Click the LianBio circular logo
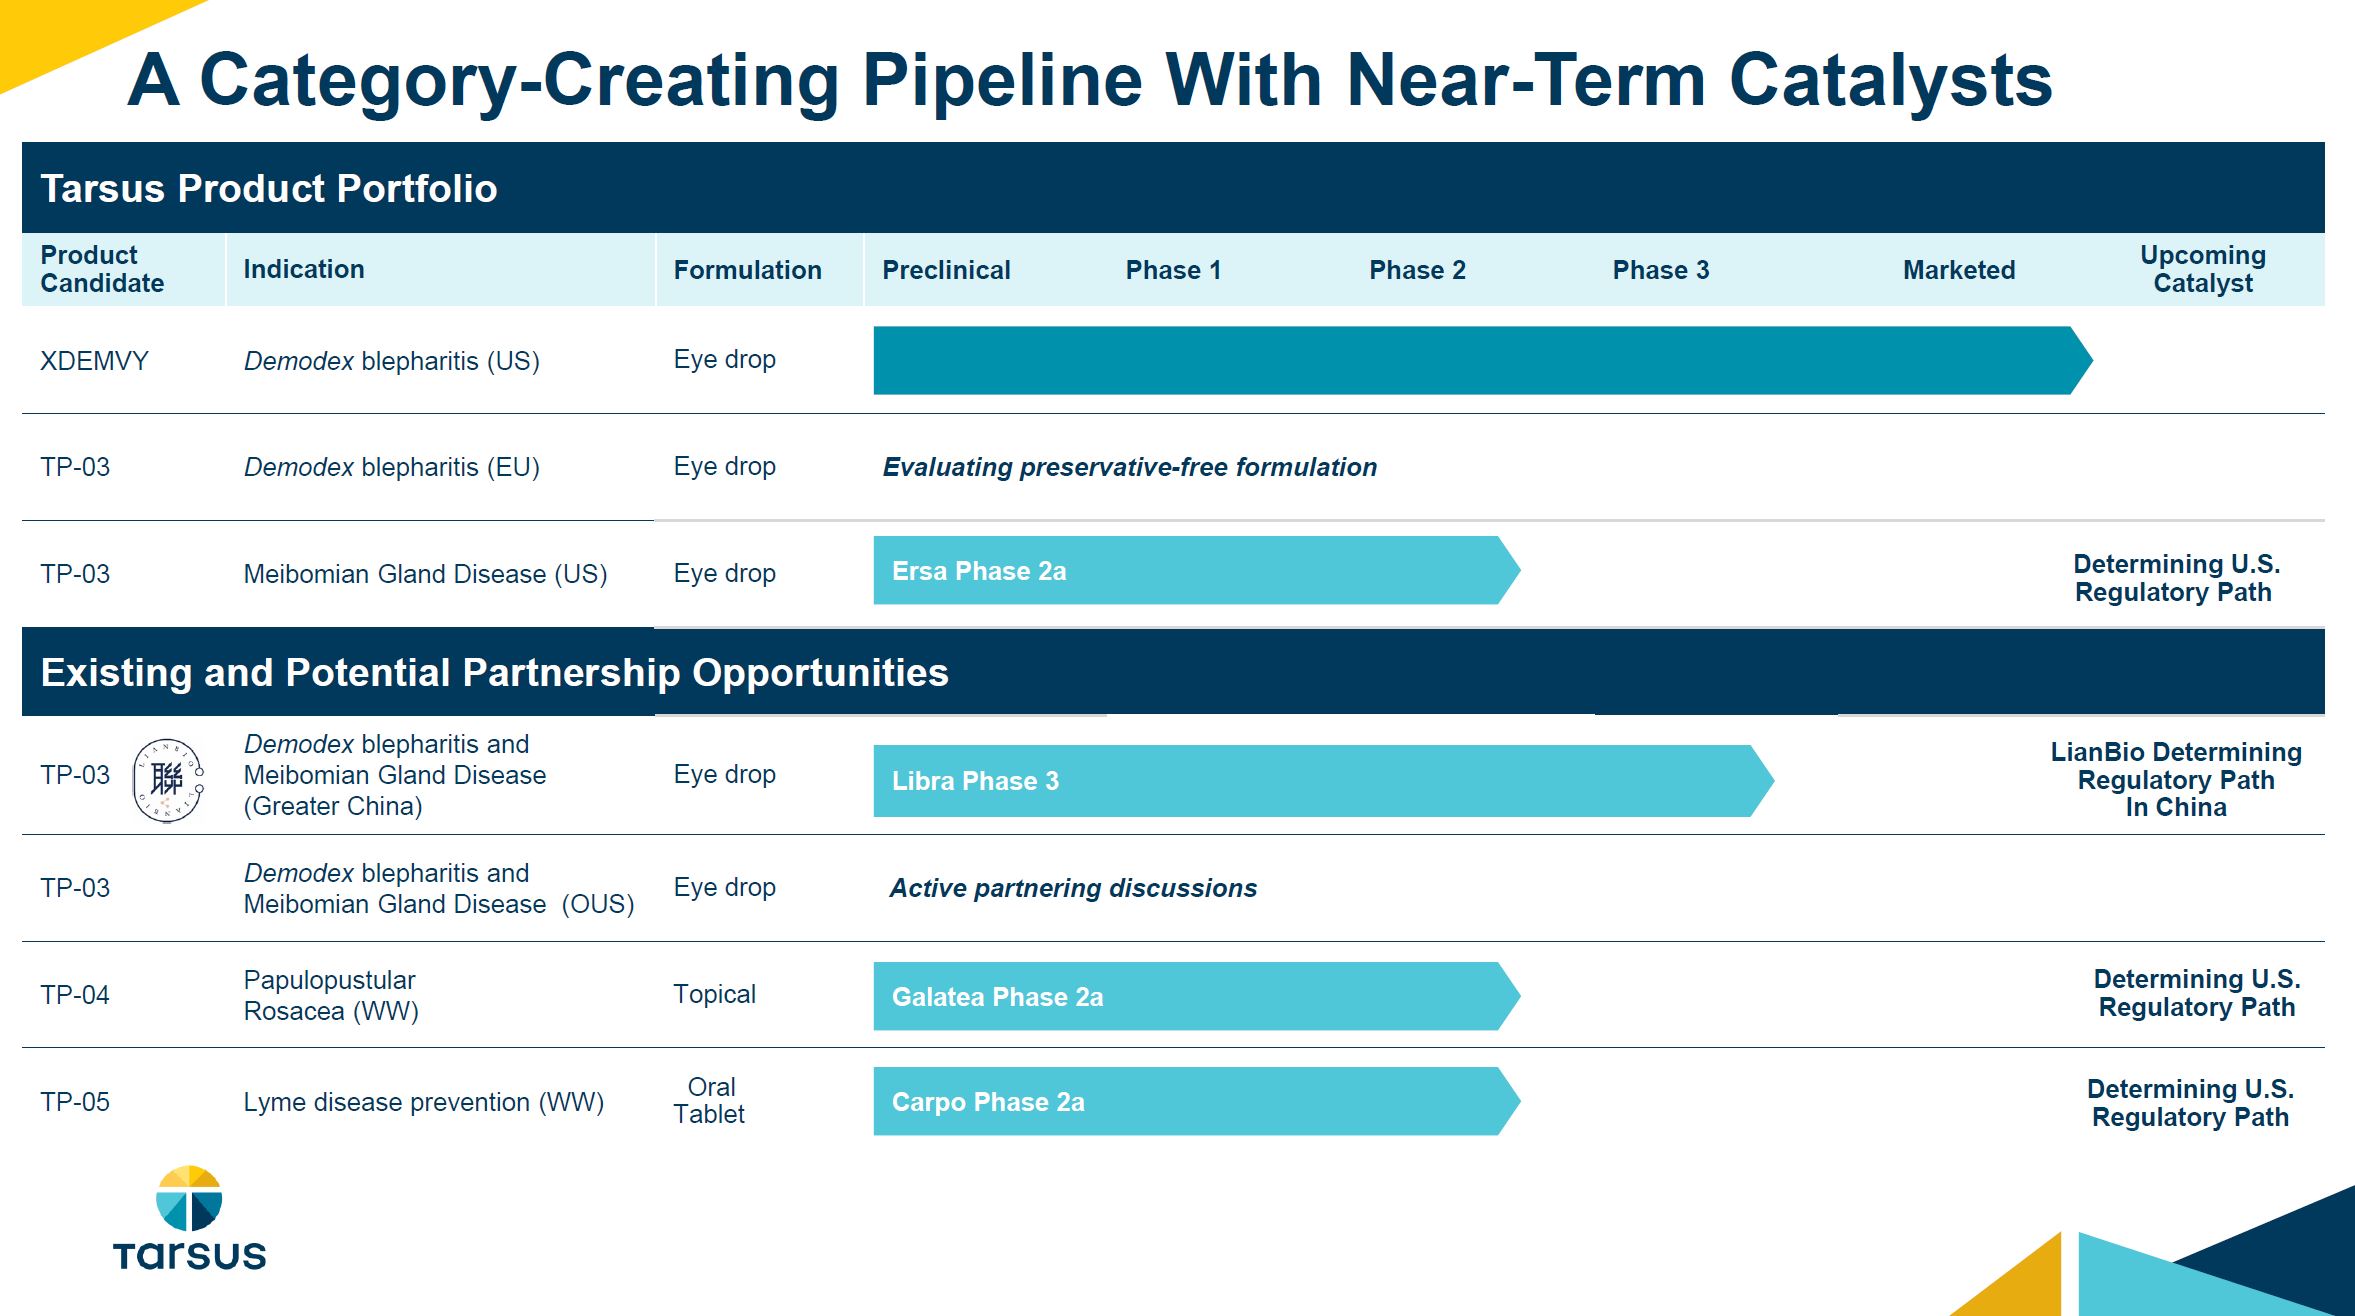Viewport: 2355px width, 1316px height. click(x=168, y=780)
